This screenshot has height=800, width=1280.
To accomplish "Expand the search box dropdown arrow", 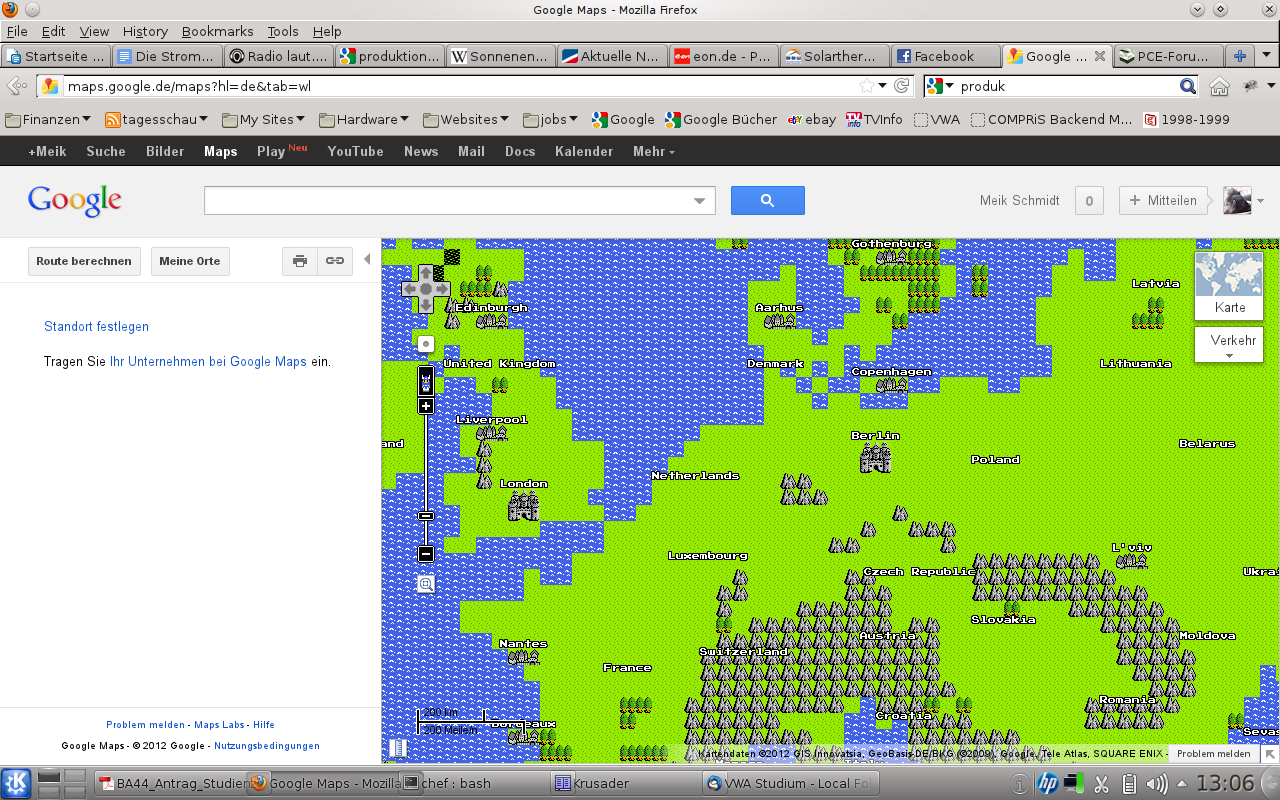I will 700,201.
